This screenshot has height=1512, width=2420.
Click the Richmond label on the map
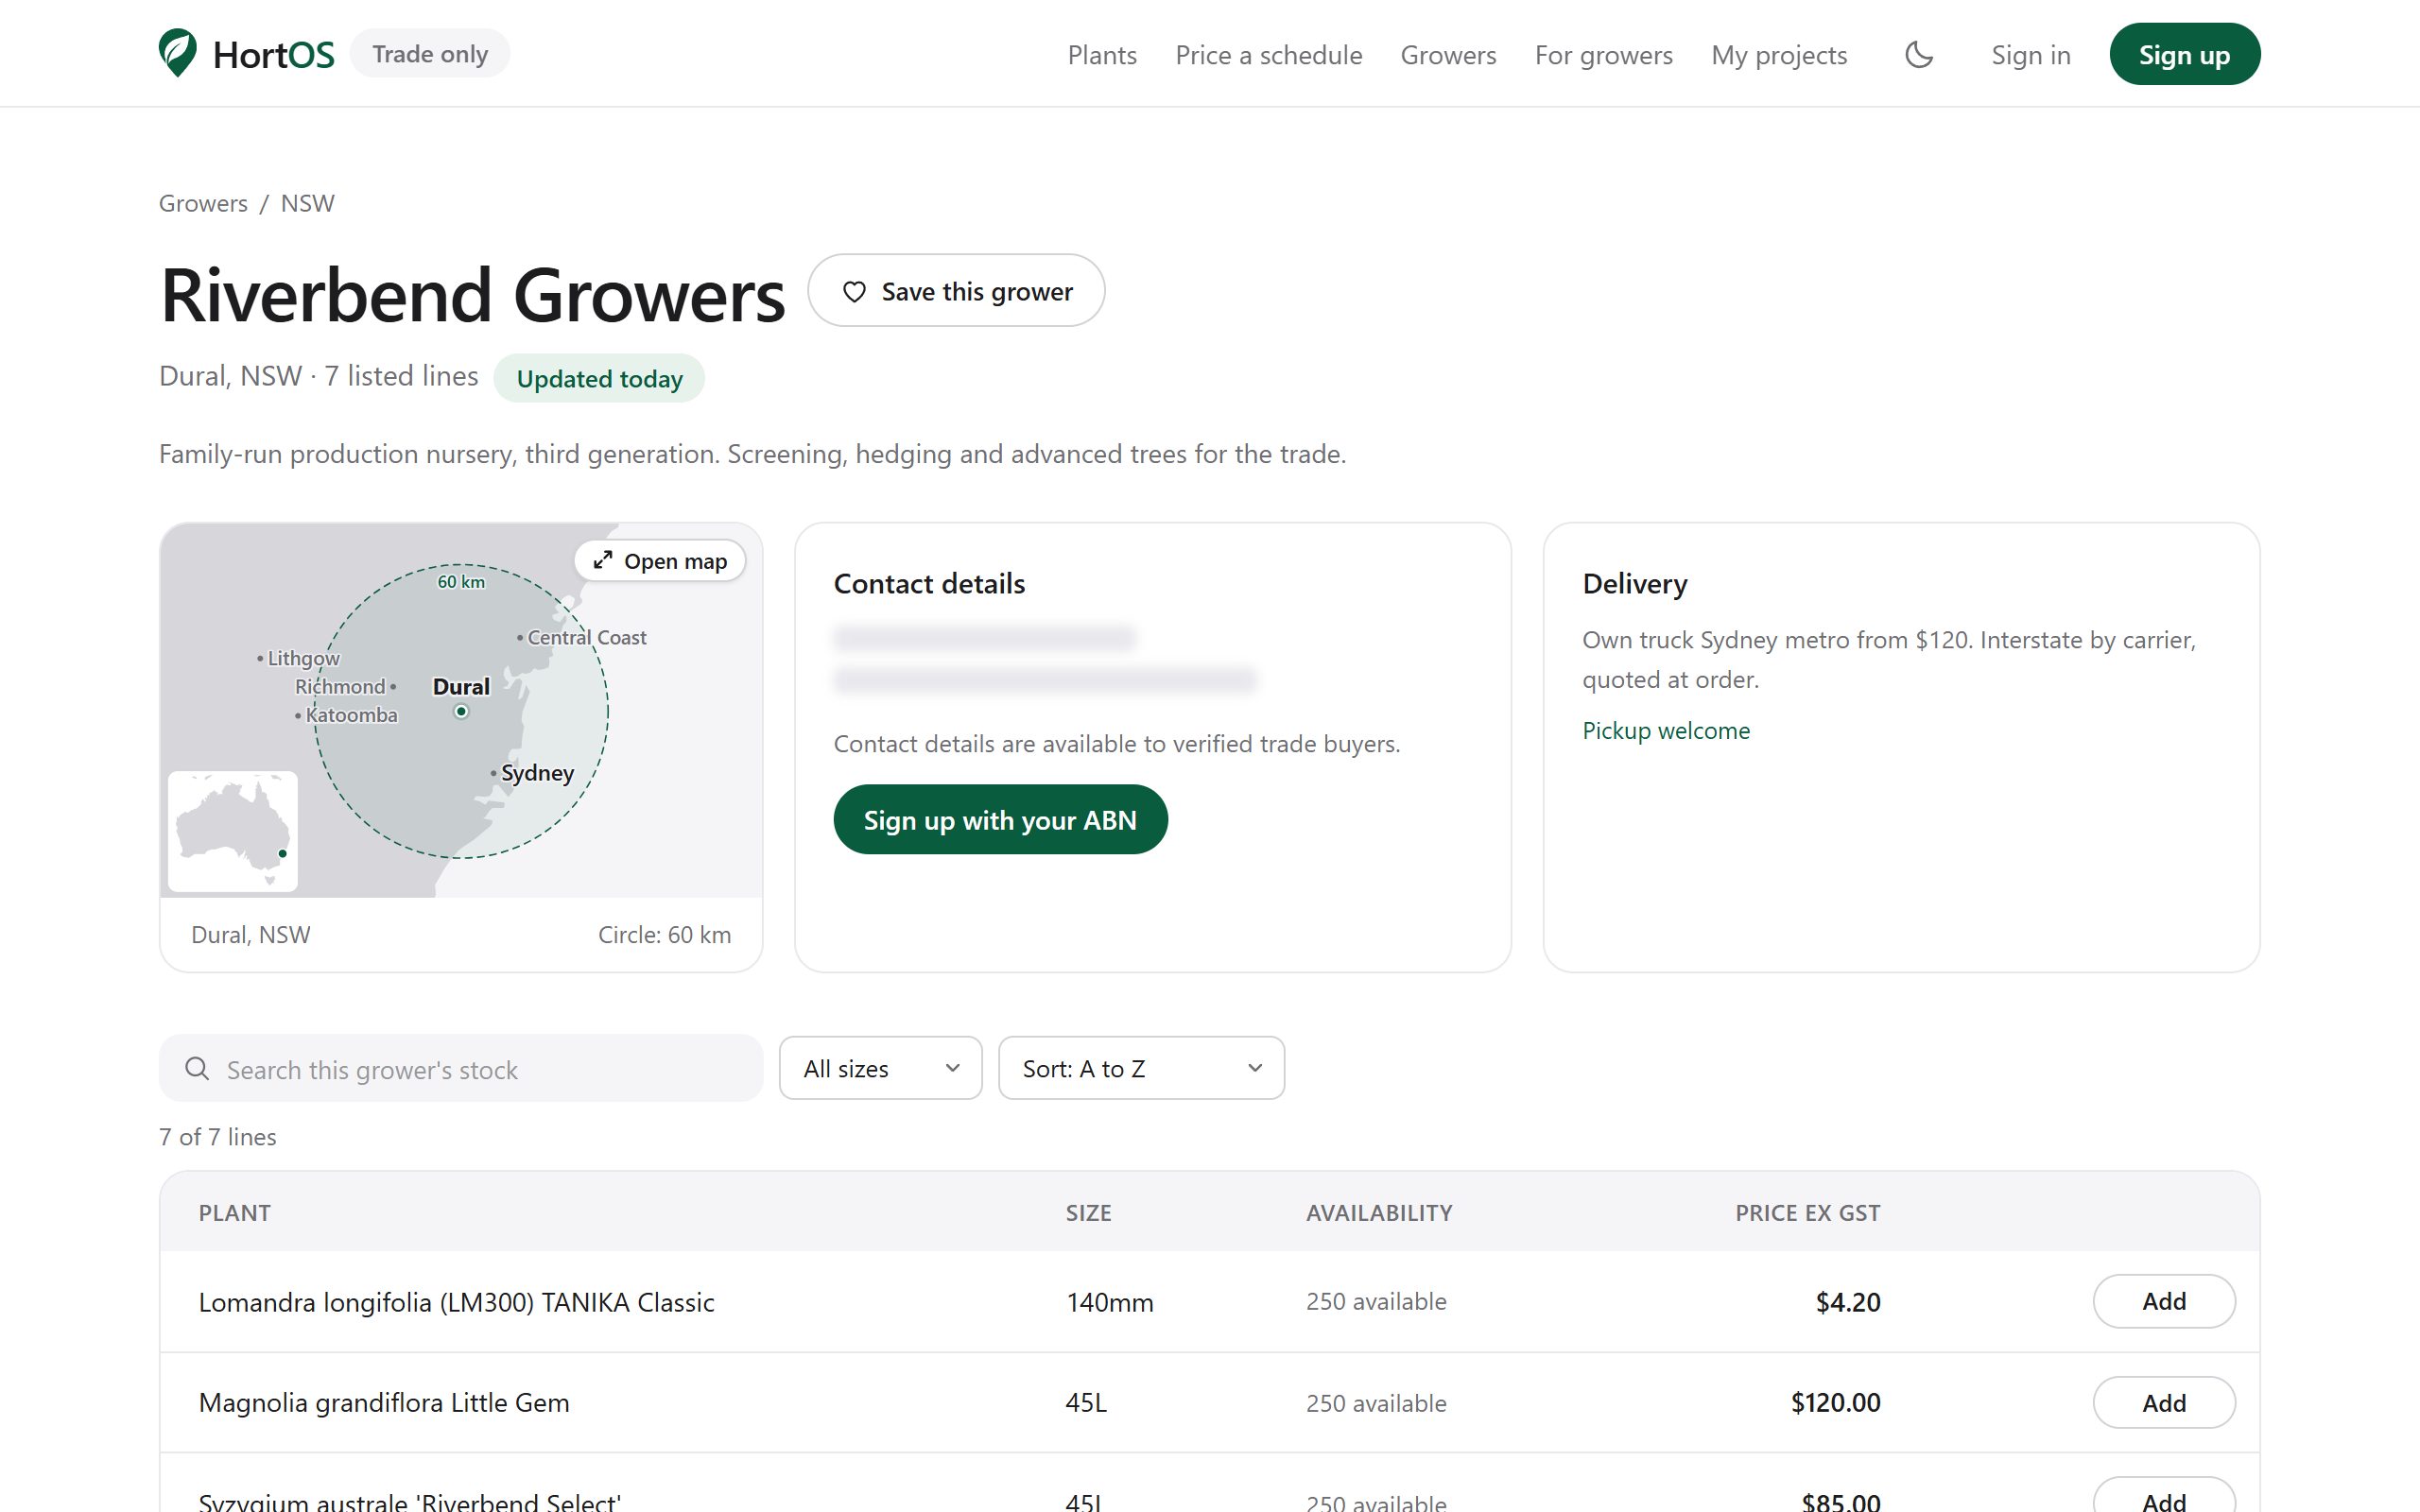click(340, 687)
